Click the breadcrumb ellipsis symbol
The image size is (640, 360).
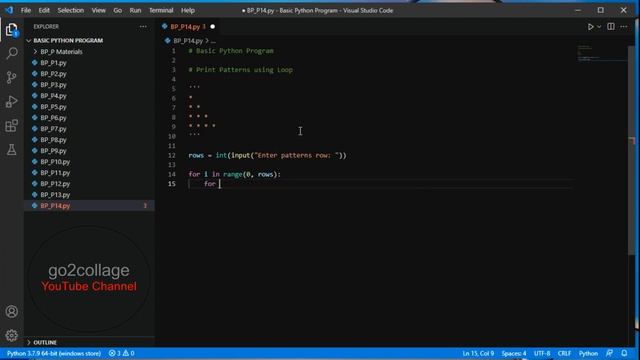coord(213,41)
